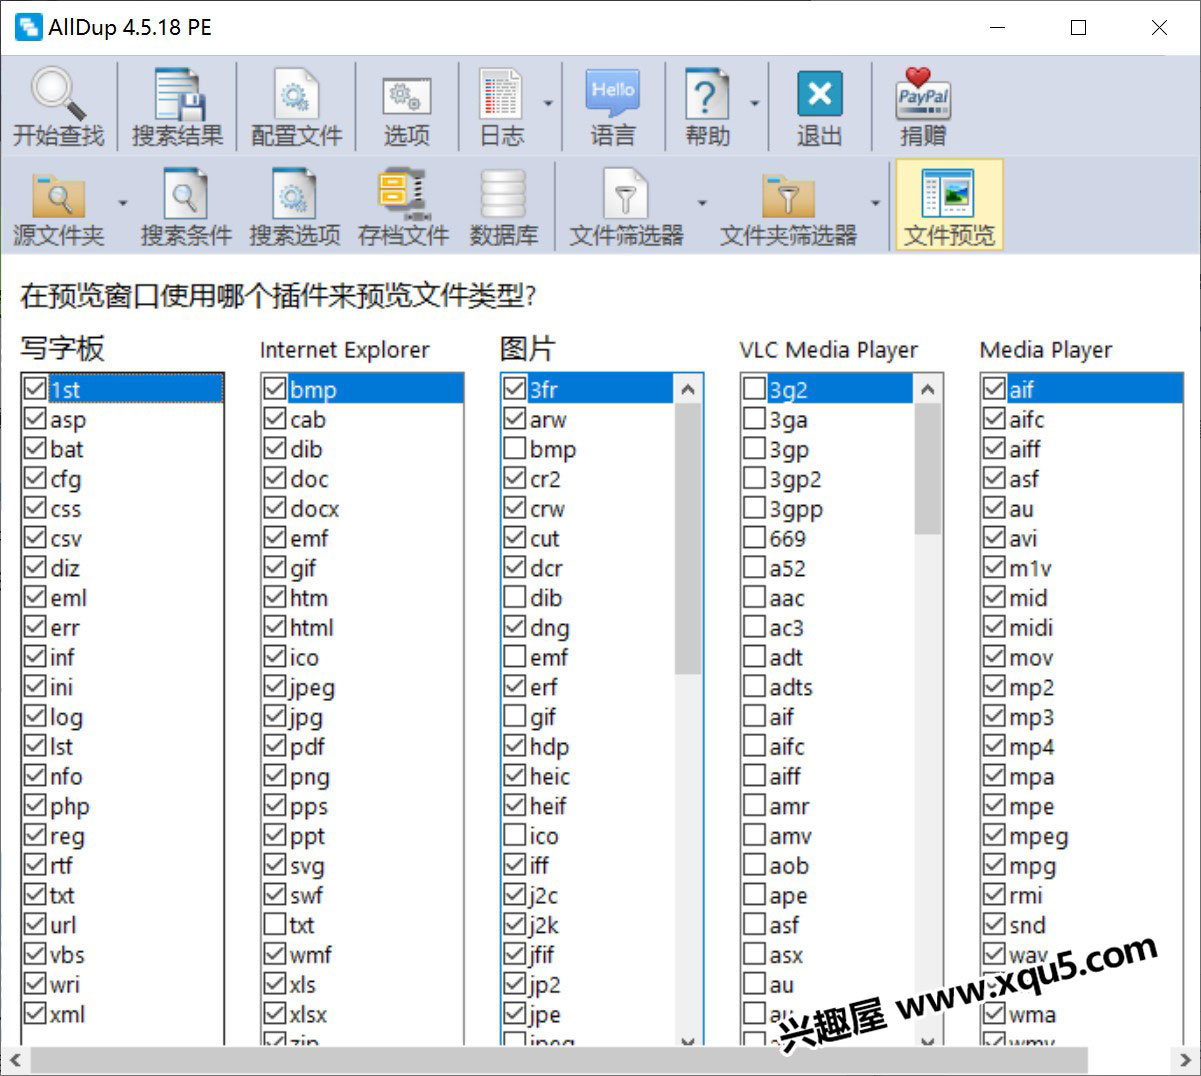Open the 搜索结果 toolbar icon
Image resolution: width=1201 pixels, height=1076 pixels.
click(x=178, y=94)
